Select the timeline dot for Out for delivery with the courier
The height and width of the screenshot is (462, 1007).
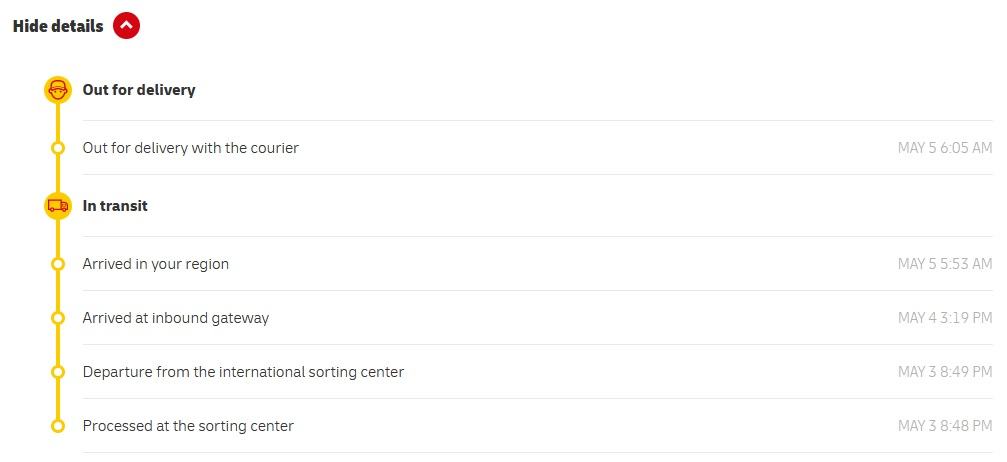coord(58,148)
